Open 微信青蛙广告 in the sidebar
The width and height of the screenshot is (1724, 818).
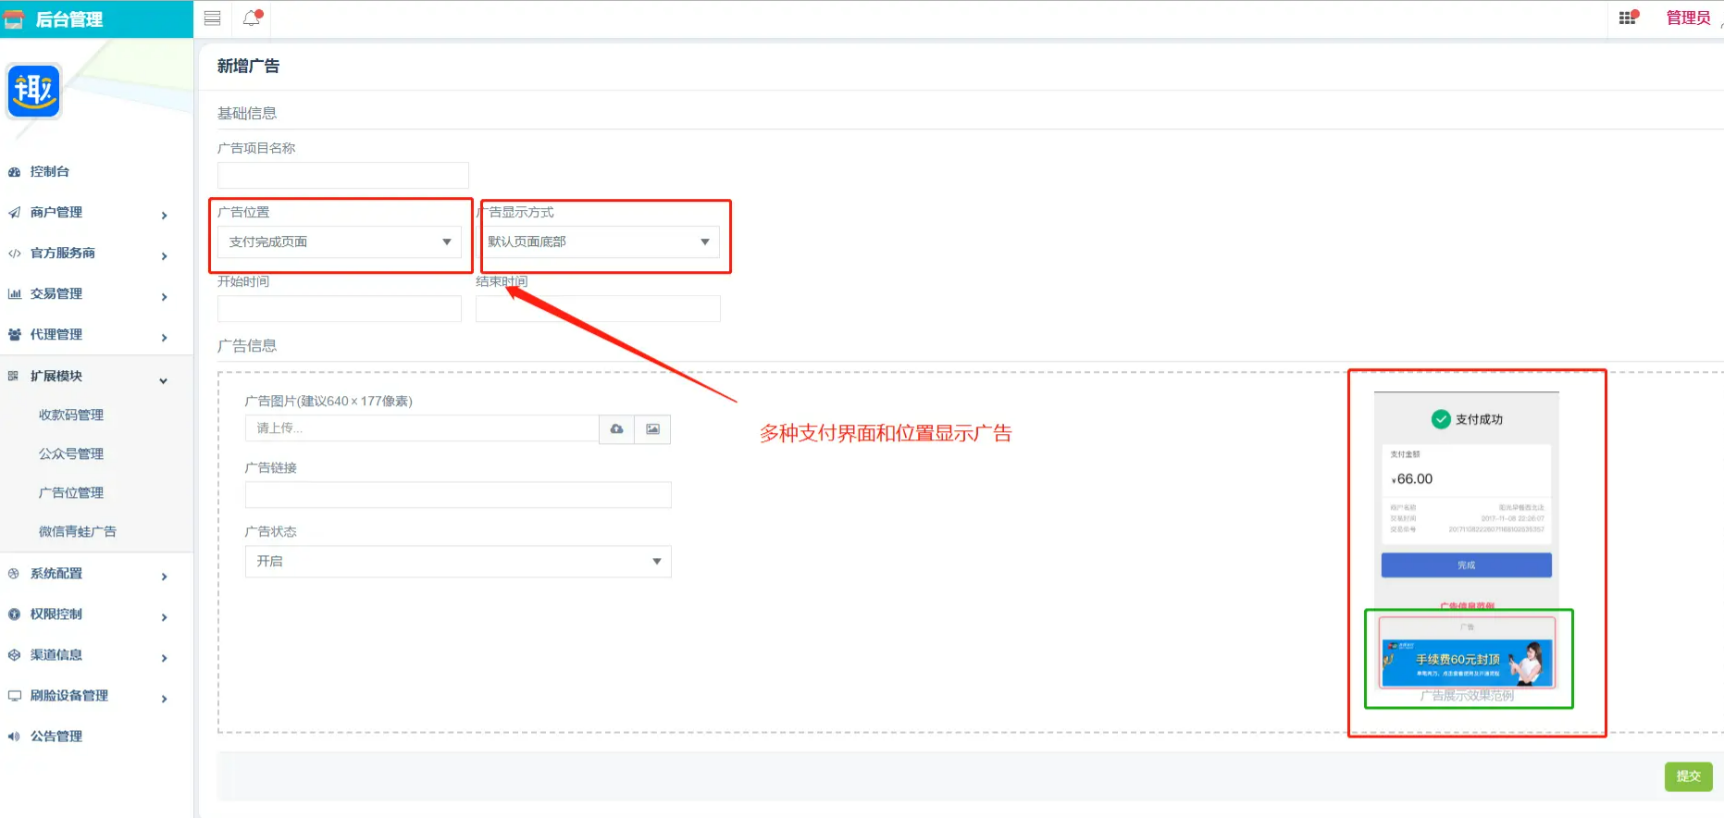click(x=77, y=532)
